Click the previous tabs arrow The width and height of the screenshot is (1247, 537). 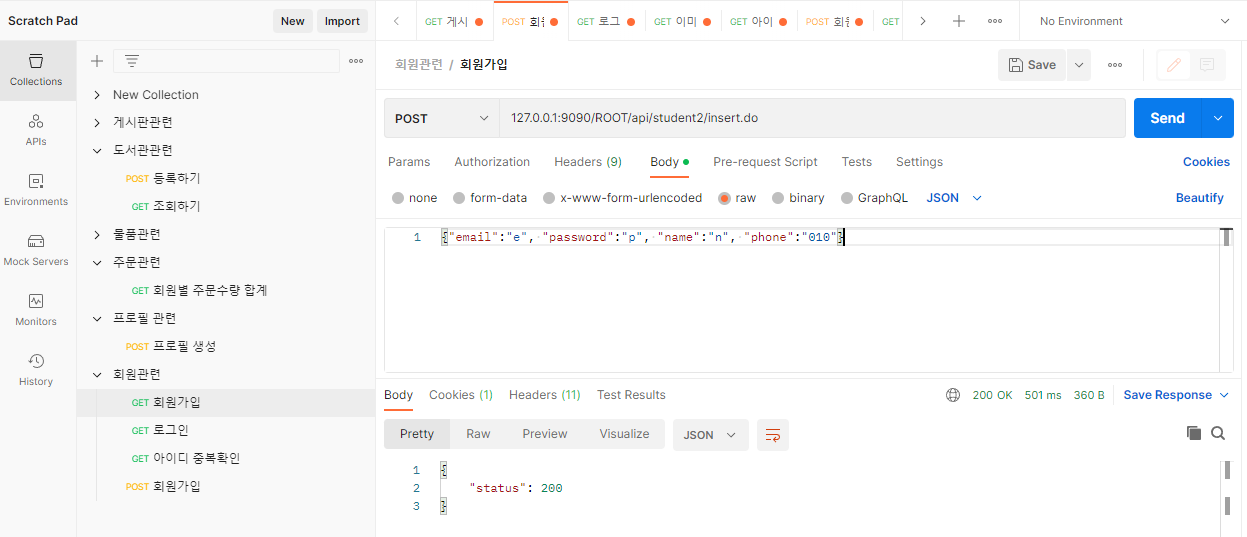(397, 21)
